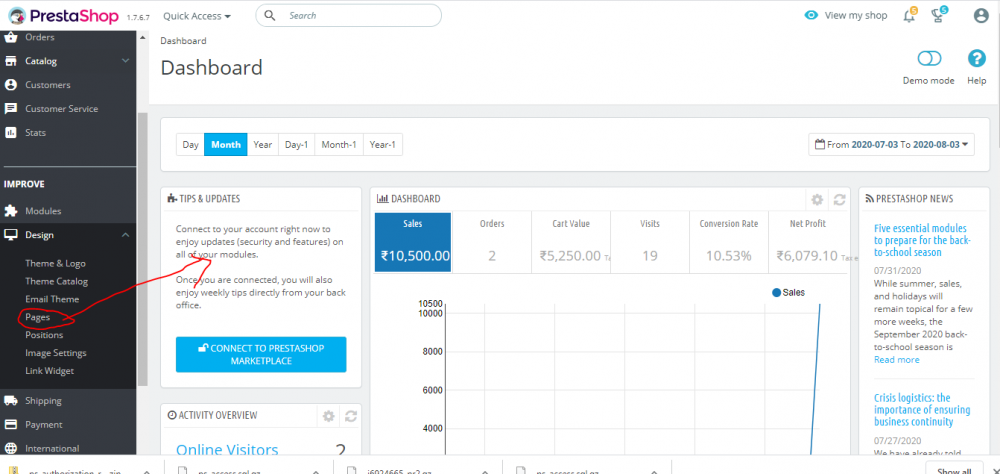Select the Visits KPI tile
Viewport: 1000px width, 474px height.
(650, 242)
